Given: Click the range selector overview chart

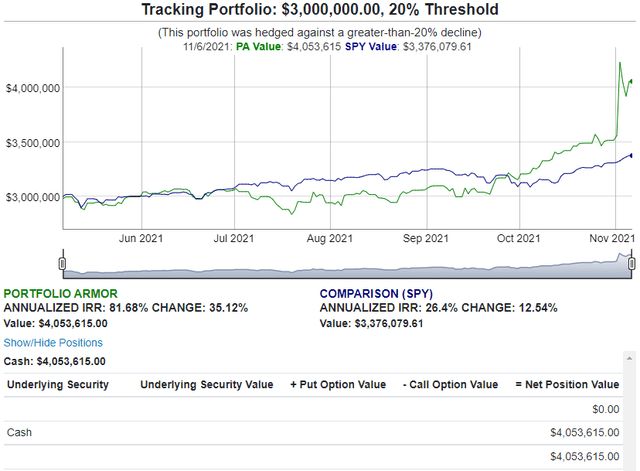Looking at the screenshot, I should click(347, 265).
